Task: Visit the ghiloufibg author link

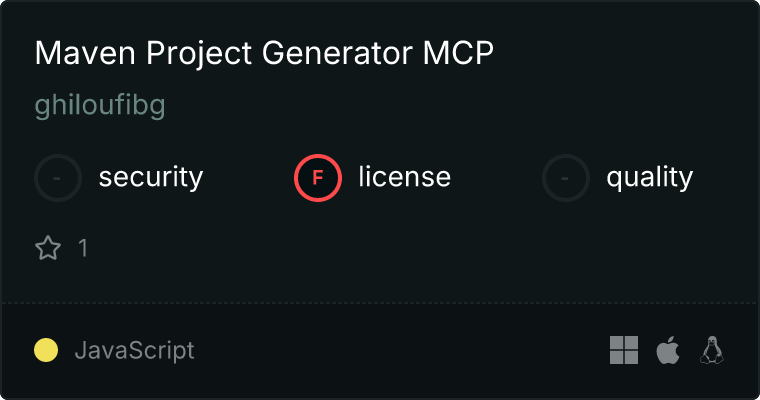Action: (x=99, y=107)
